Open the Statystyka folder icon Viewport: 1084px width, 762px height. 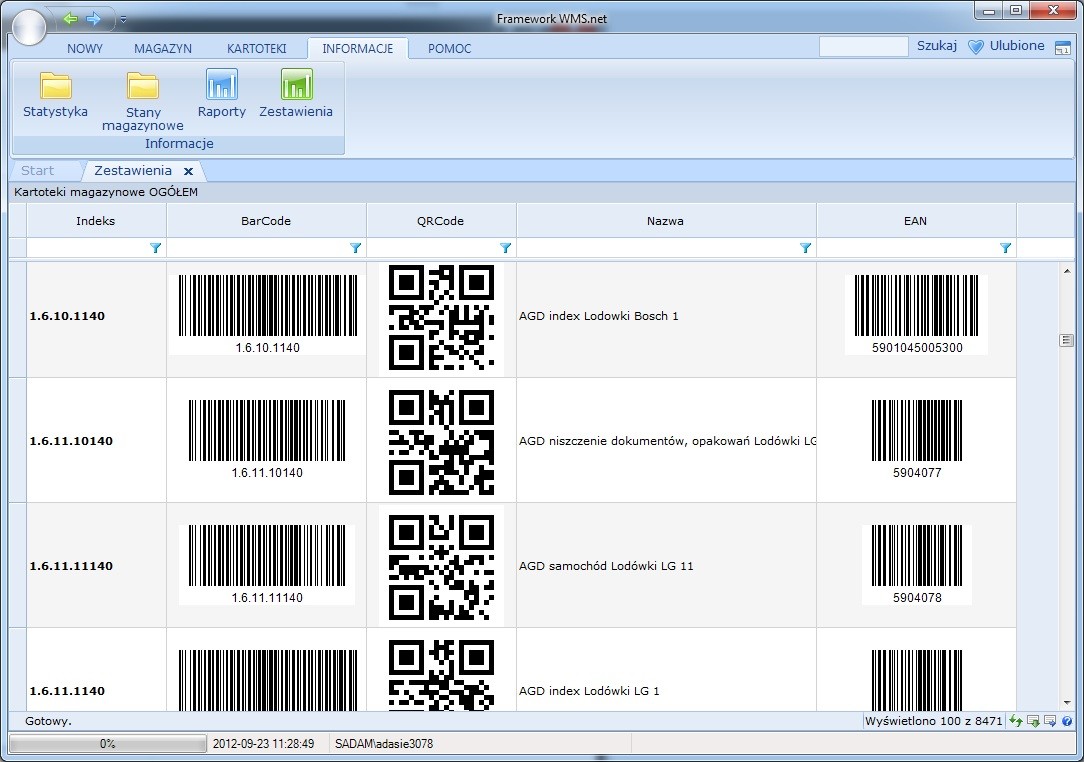coord(55,86)
